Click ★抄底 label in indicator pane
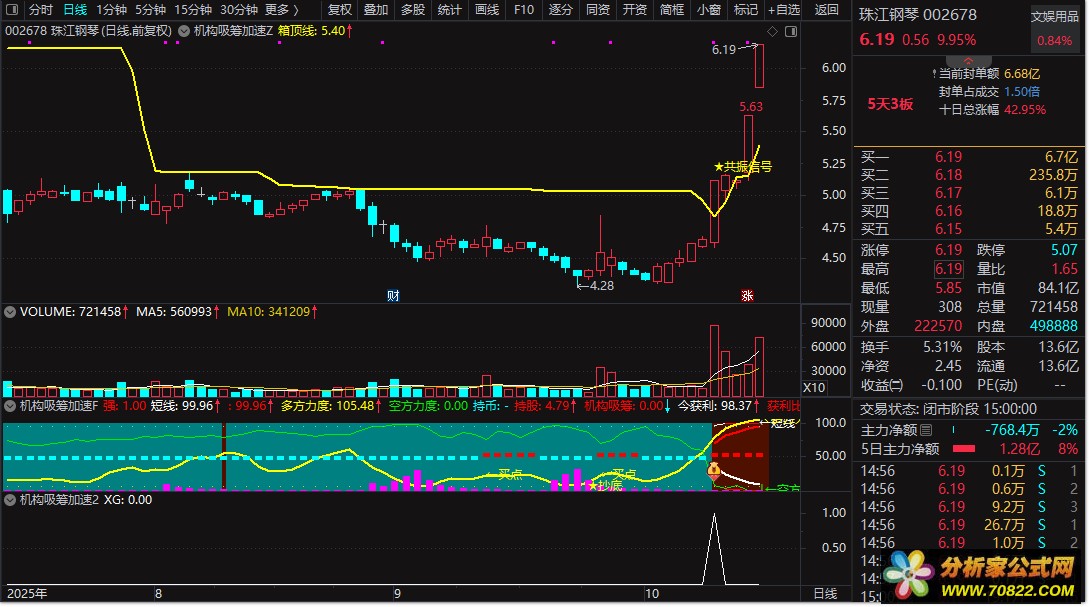Image resolution: width=1091 pixels, height=607 pixels. (605, 485)
